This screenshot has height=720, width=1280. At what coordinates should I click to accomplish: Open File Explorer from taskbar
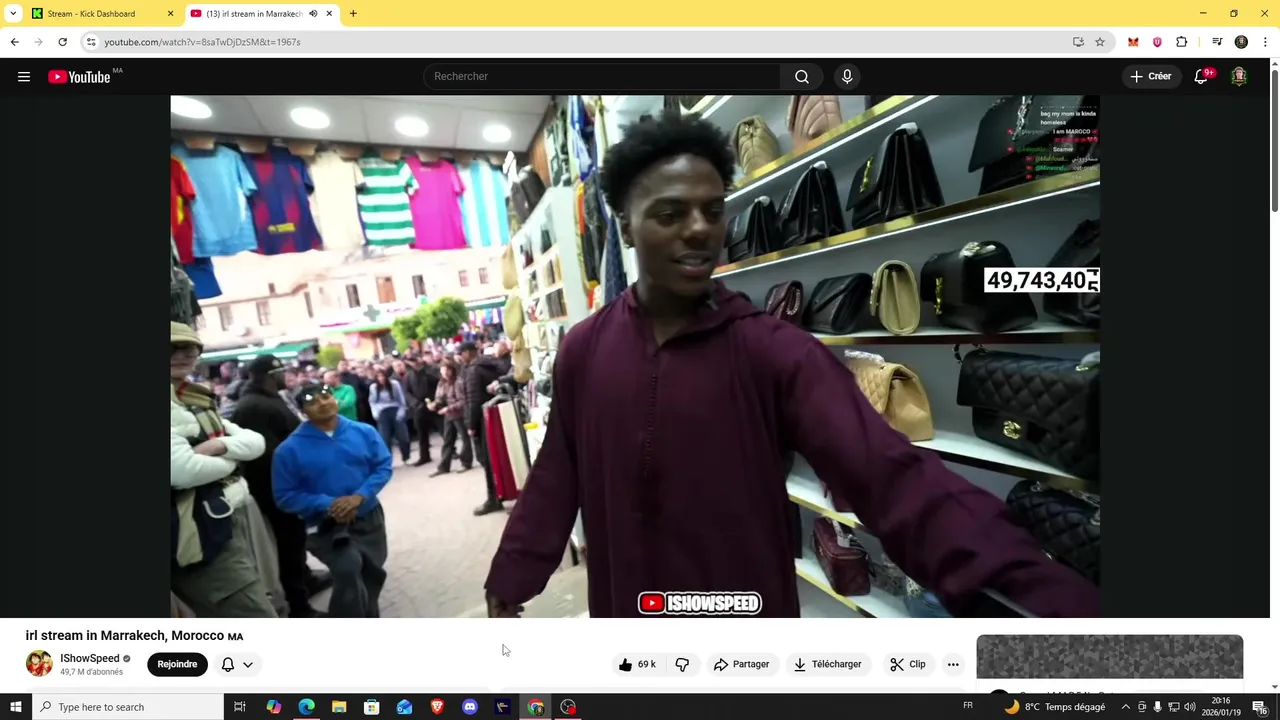coord(339,707)
